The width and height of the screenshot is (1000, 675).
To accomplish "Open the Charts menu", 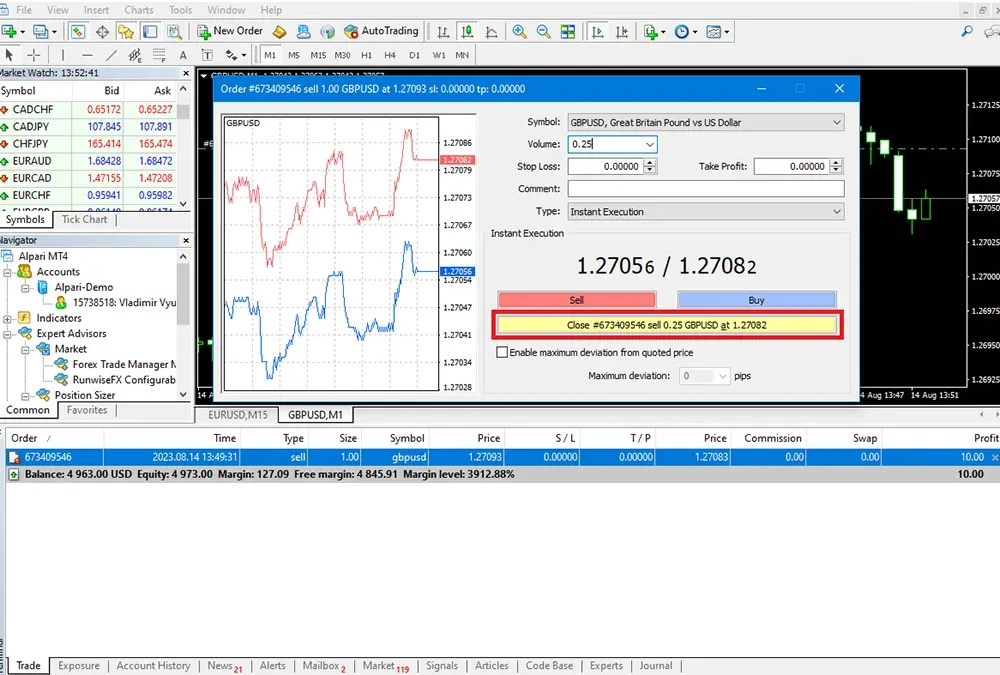I will tap(139, 10).
